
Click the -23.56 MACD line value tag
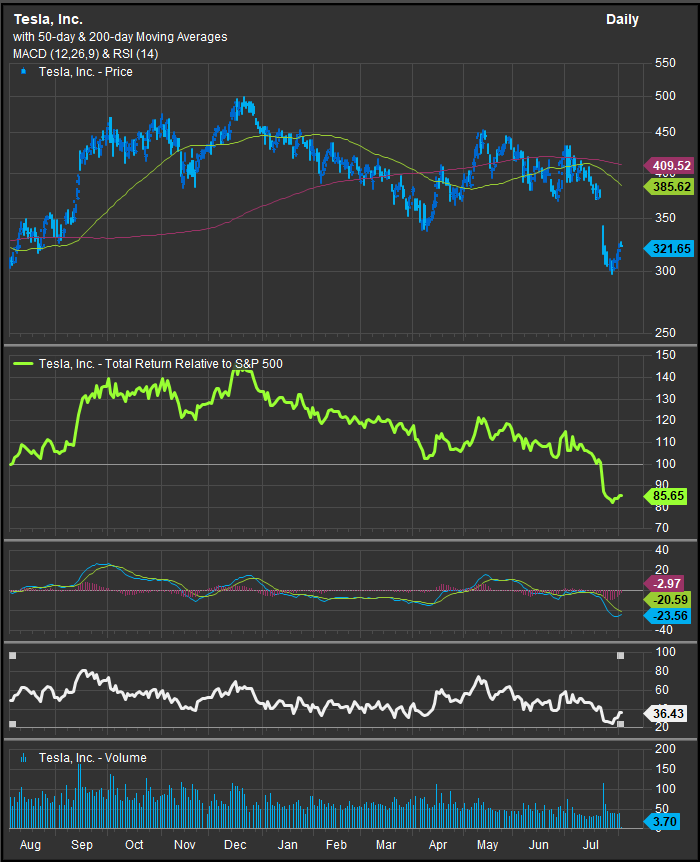tap(667, 616)
